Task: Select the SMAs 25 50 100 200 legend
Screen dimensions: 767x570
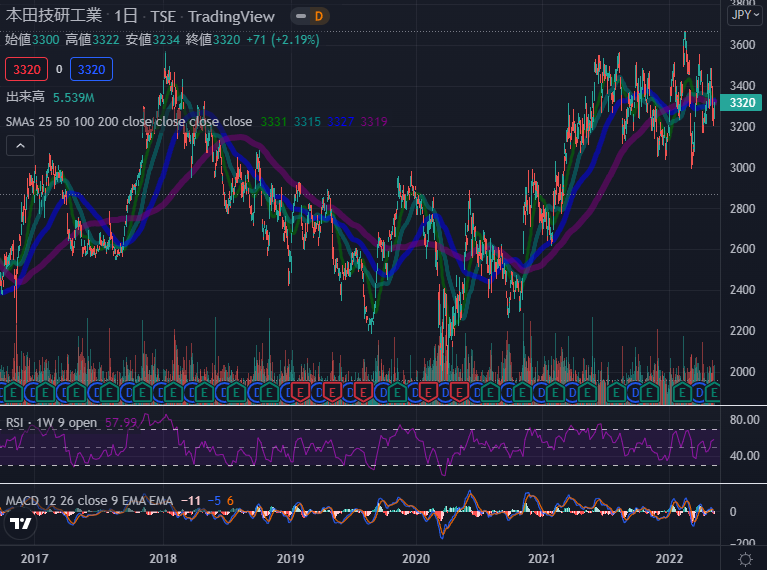Action: 129,121
